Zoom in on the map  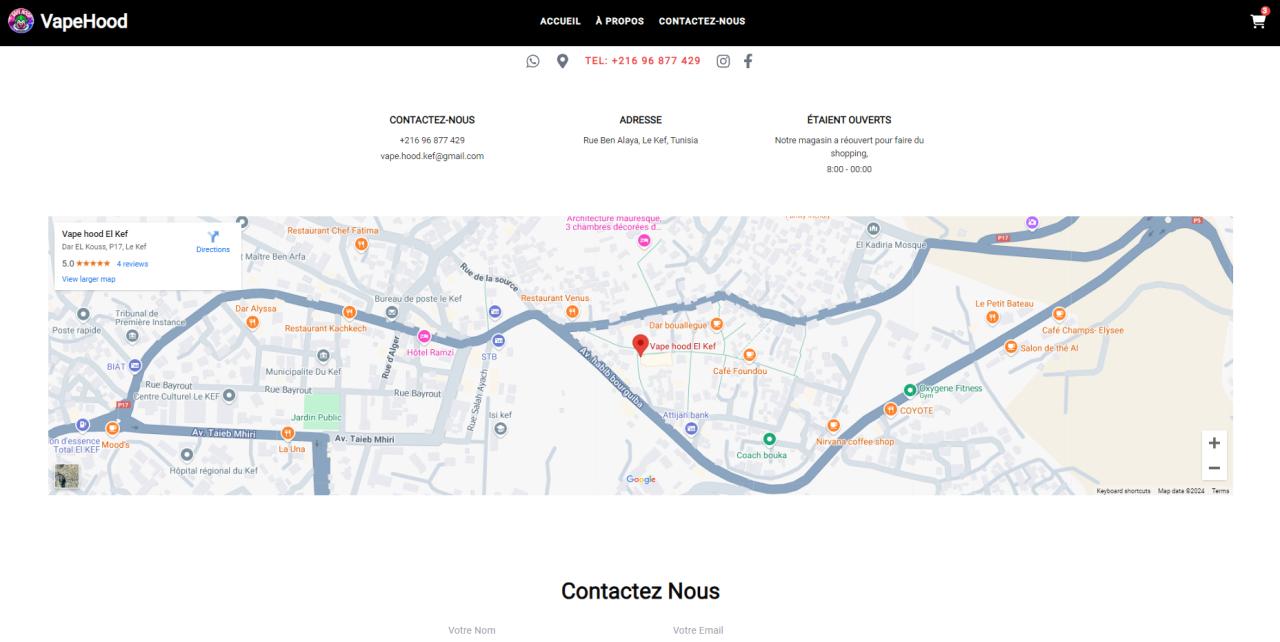coord(1214,443)
